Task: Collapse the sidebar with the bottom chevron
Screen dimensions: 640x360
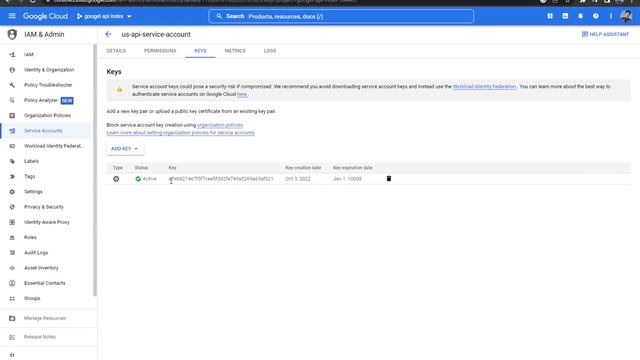Action: pos(12,355)
